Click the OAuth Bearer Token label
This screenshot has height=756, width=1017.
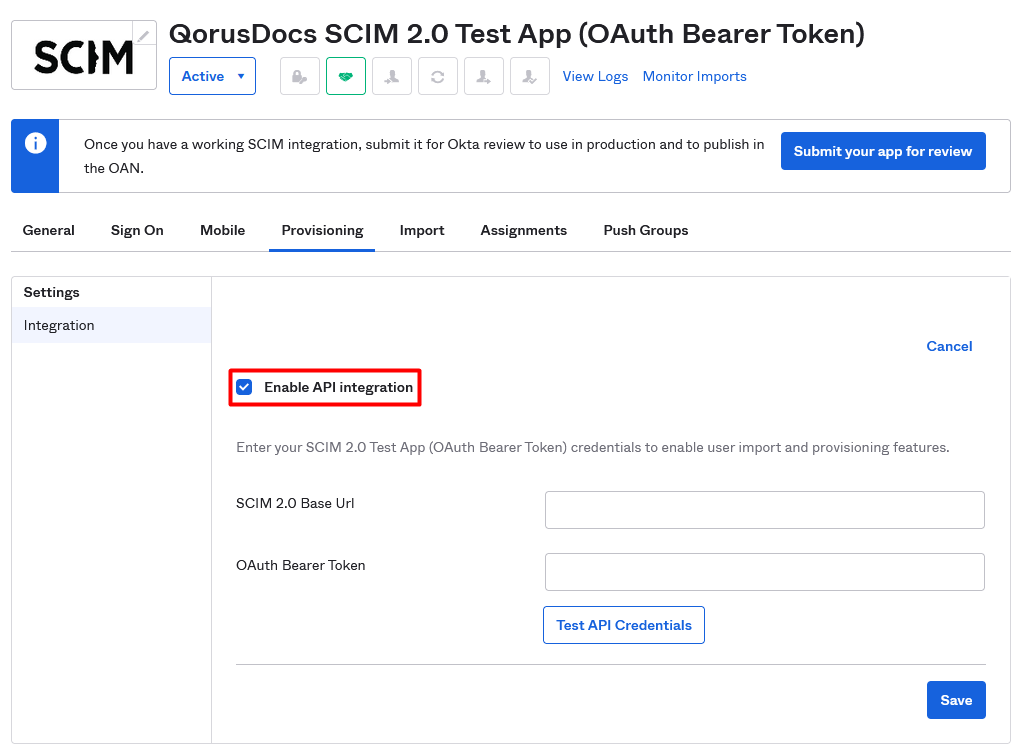300,565
